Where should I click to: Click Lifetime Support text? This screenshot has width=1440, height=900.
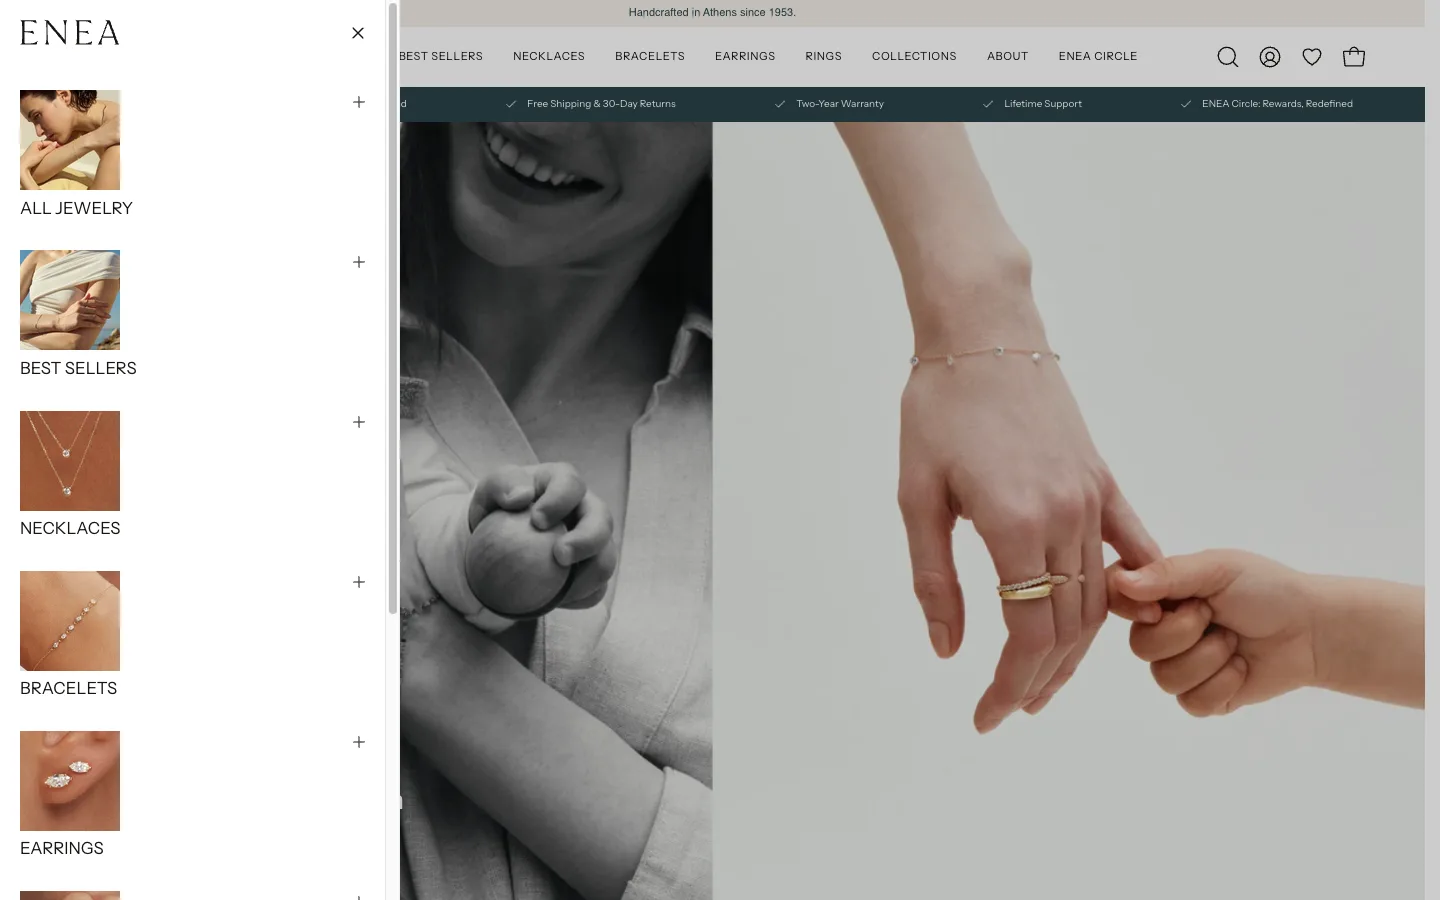coord(1043,104)
